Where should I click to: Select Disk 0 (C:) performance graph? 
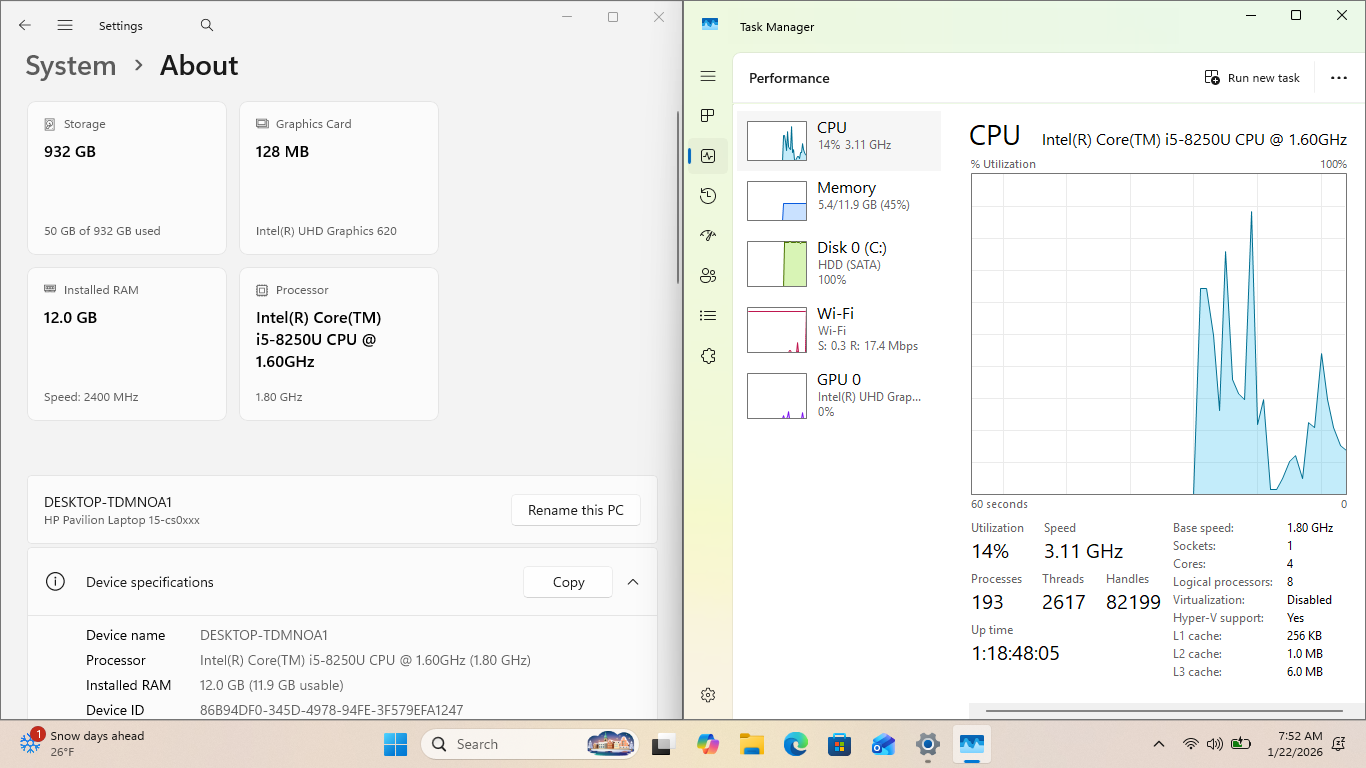point(839,264)
